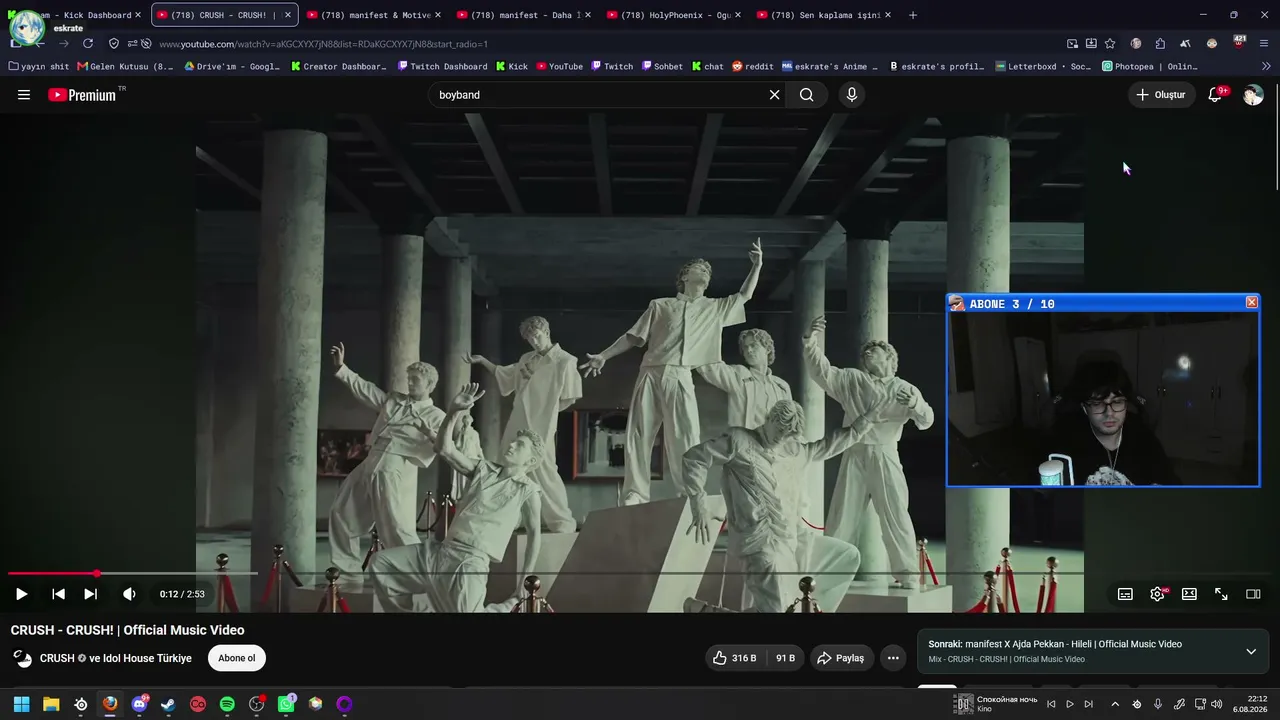Seek on the red video progress bar
Image resolution: width=1280 pixels, height=720 pixels.
point(640,573)
